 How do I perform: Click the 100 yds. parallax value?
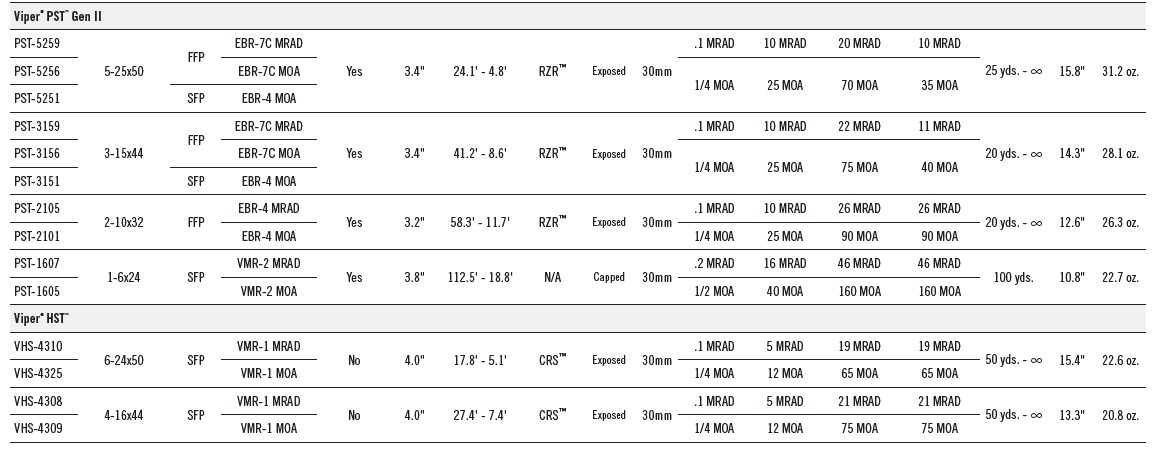[x=1014, y=278]
